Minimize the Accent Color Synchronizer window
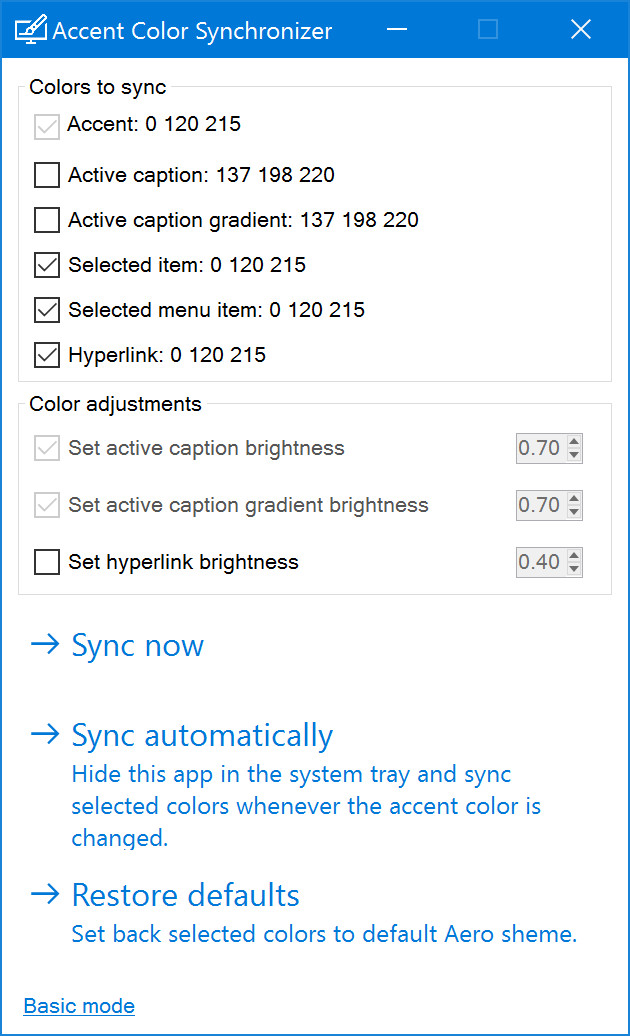This screenshot has width=630, height=1036. [x=397, y=29]
